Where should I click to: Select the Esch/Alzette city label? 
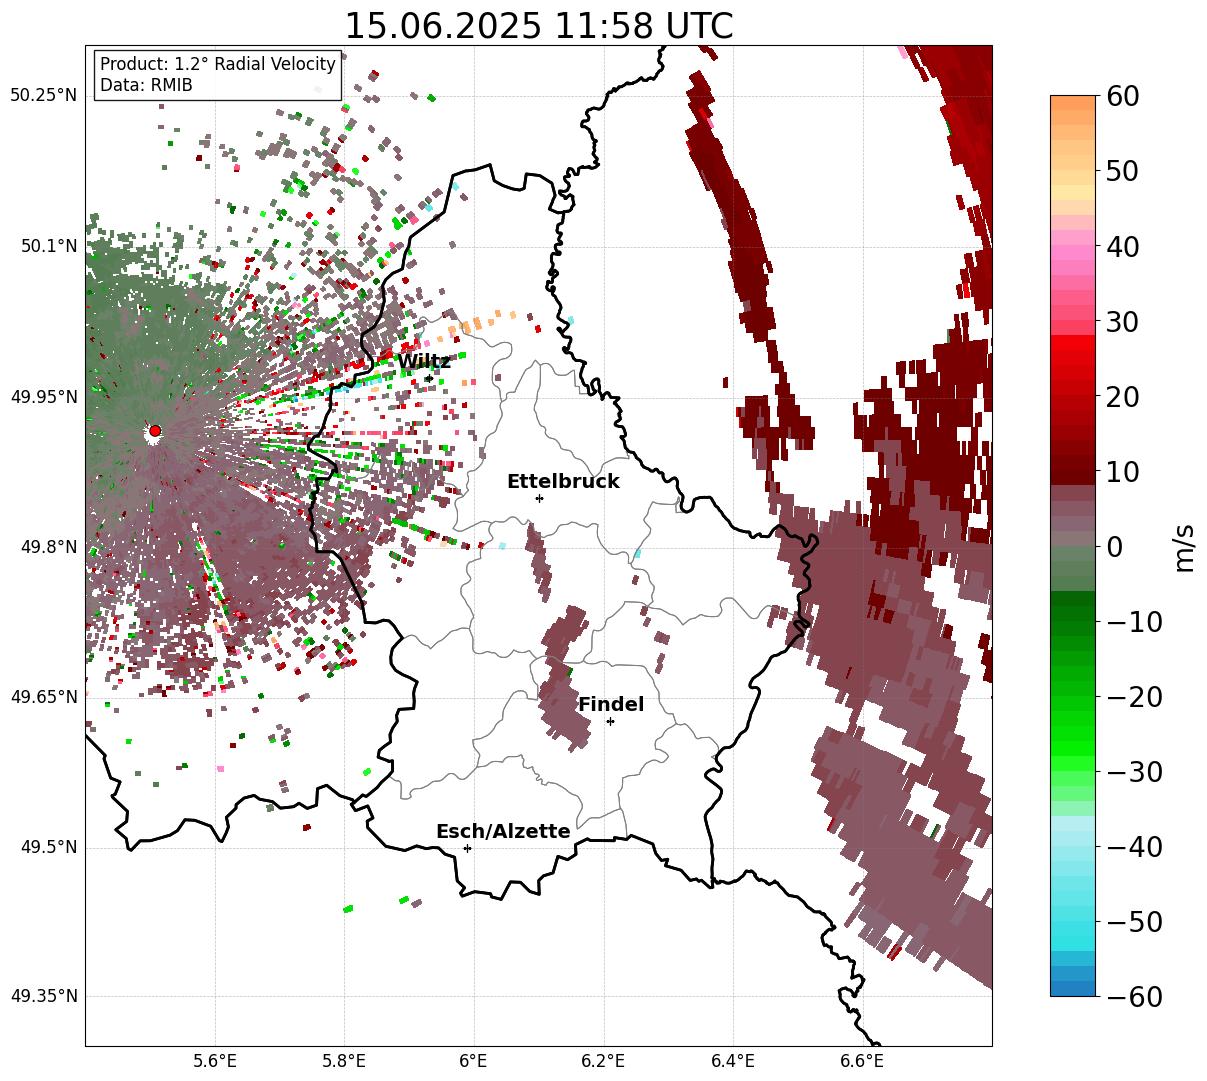click(x=503, y=832)
